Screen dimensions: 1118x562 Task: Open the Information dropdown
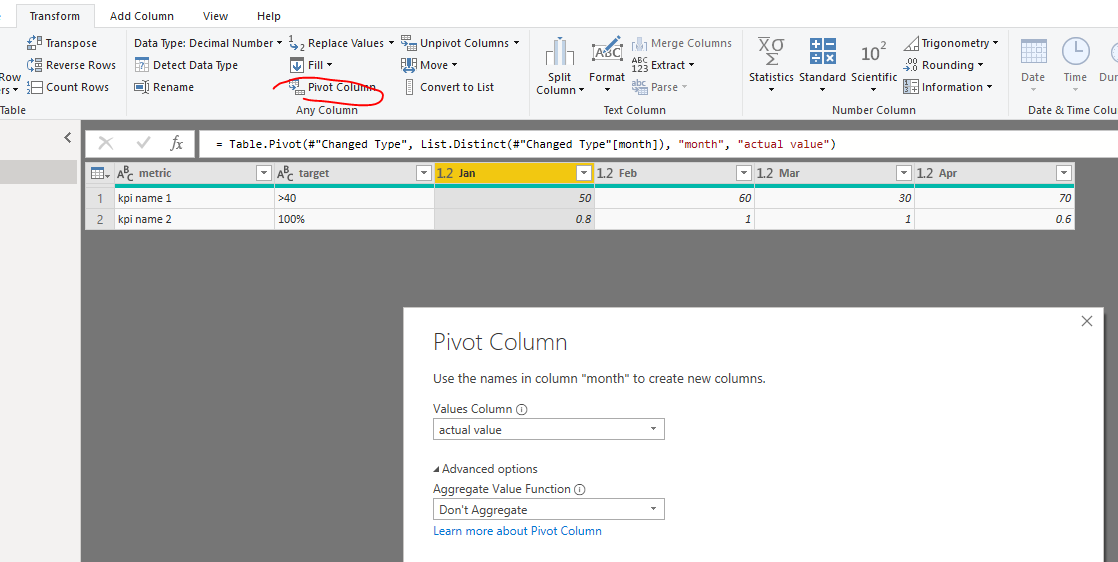coord(948,87)
